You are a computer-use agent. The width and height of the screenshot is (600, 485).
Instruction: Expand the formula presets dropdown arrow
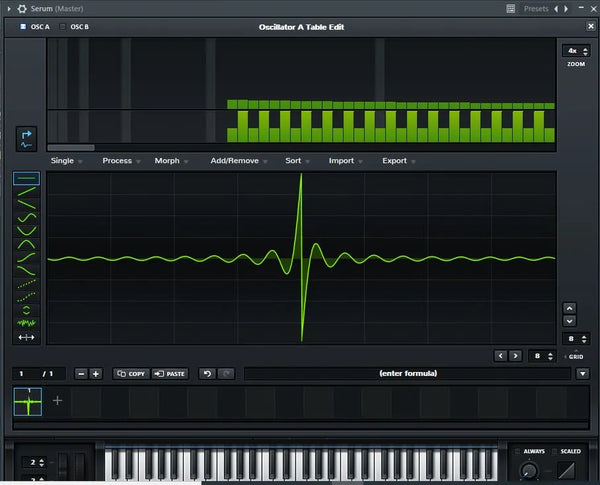(582, 373)
